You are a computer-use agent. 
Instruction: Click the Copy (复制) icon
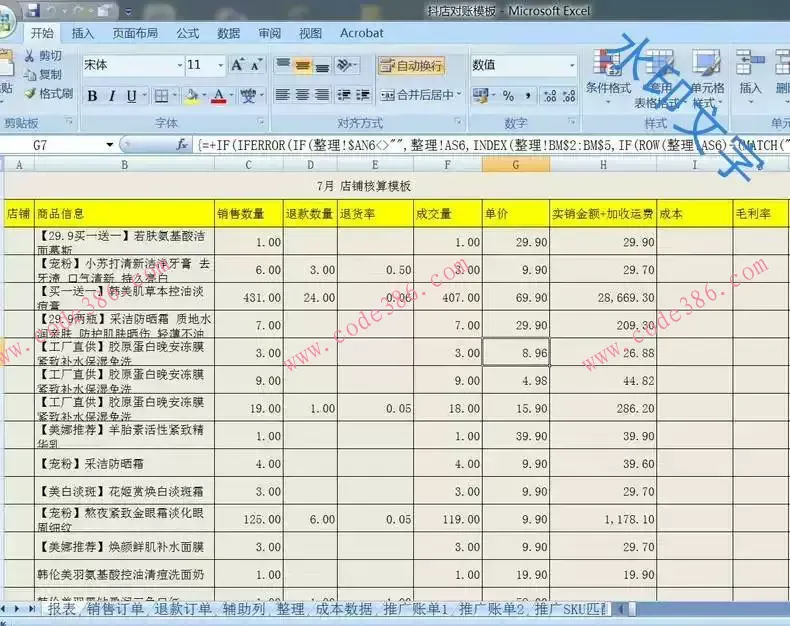click(30, 75)
